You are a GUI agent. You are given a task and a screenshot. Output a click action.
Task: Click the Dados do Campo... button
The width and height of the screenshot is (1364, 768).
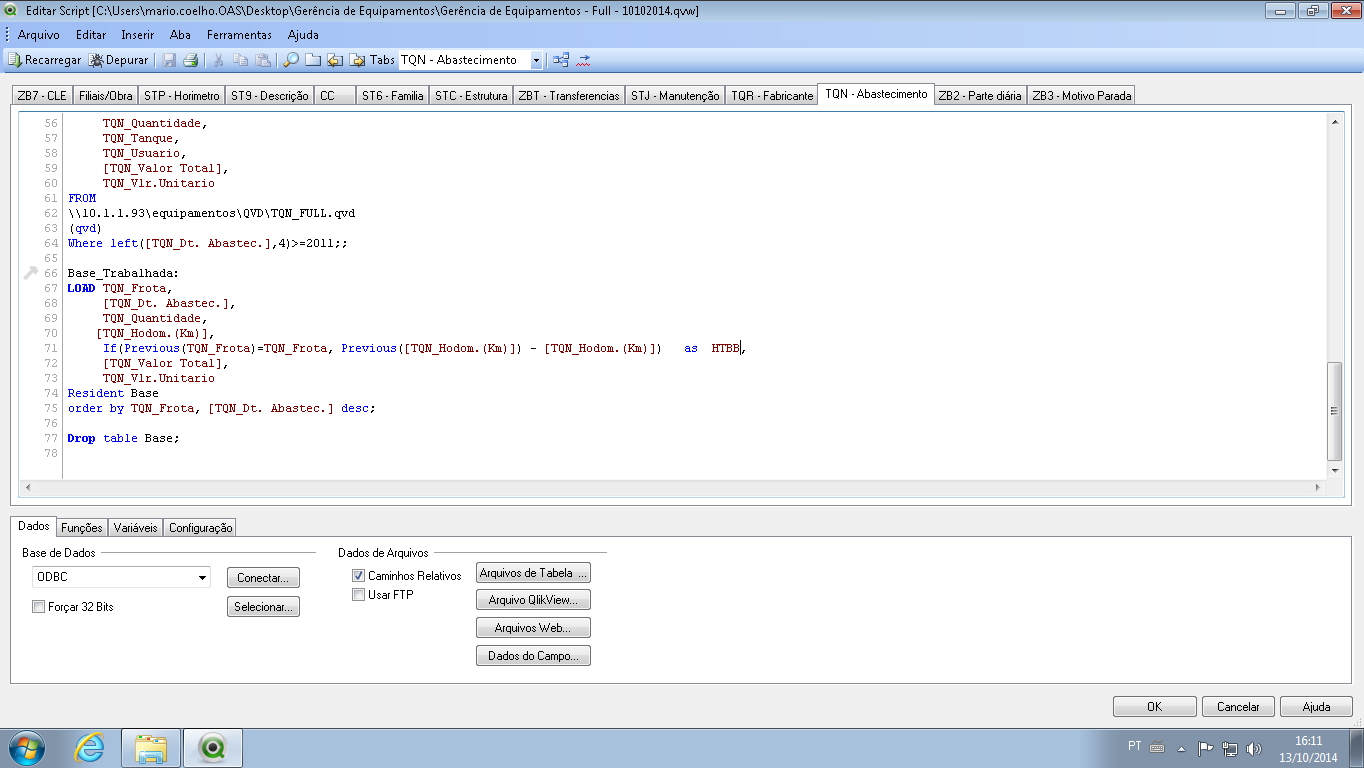[x=534, y=656]
